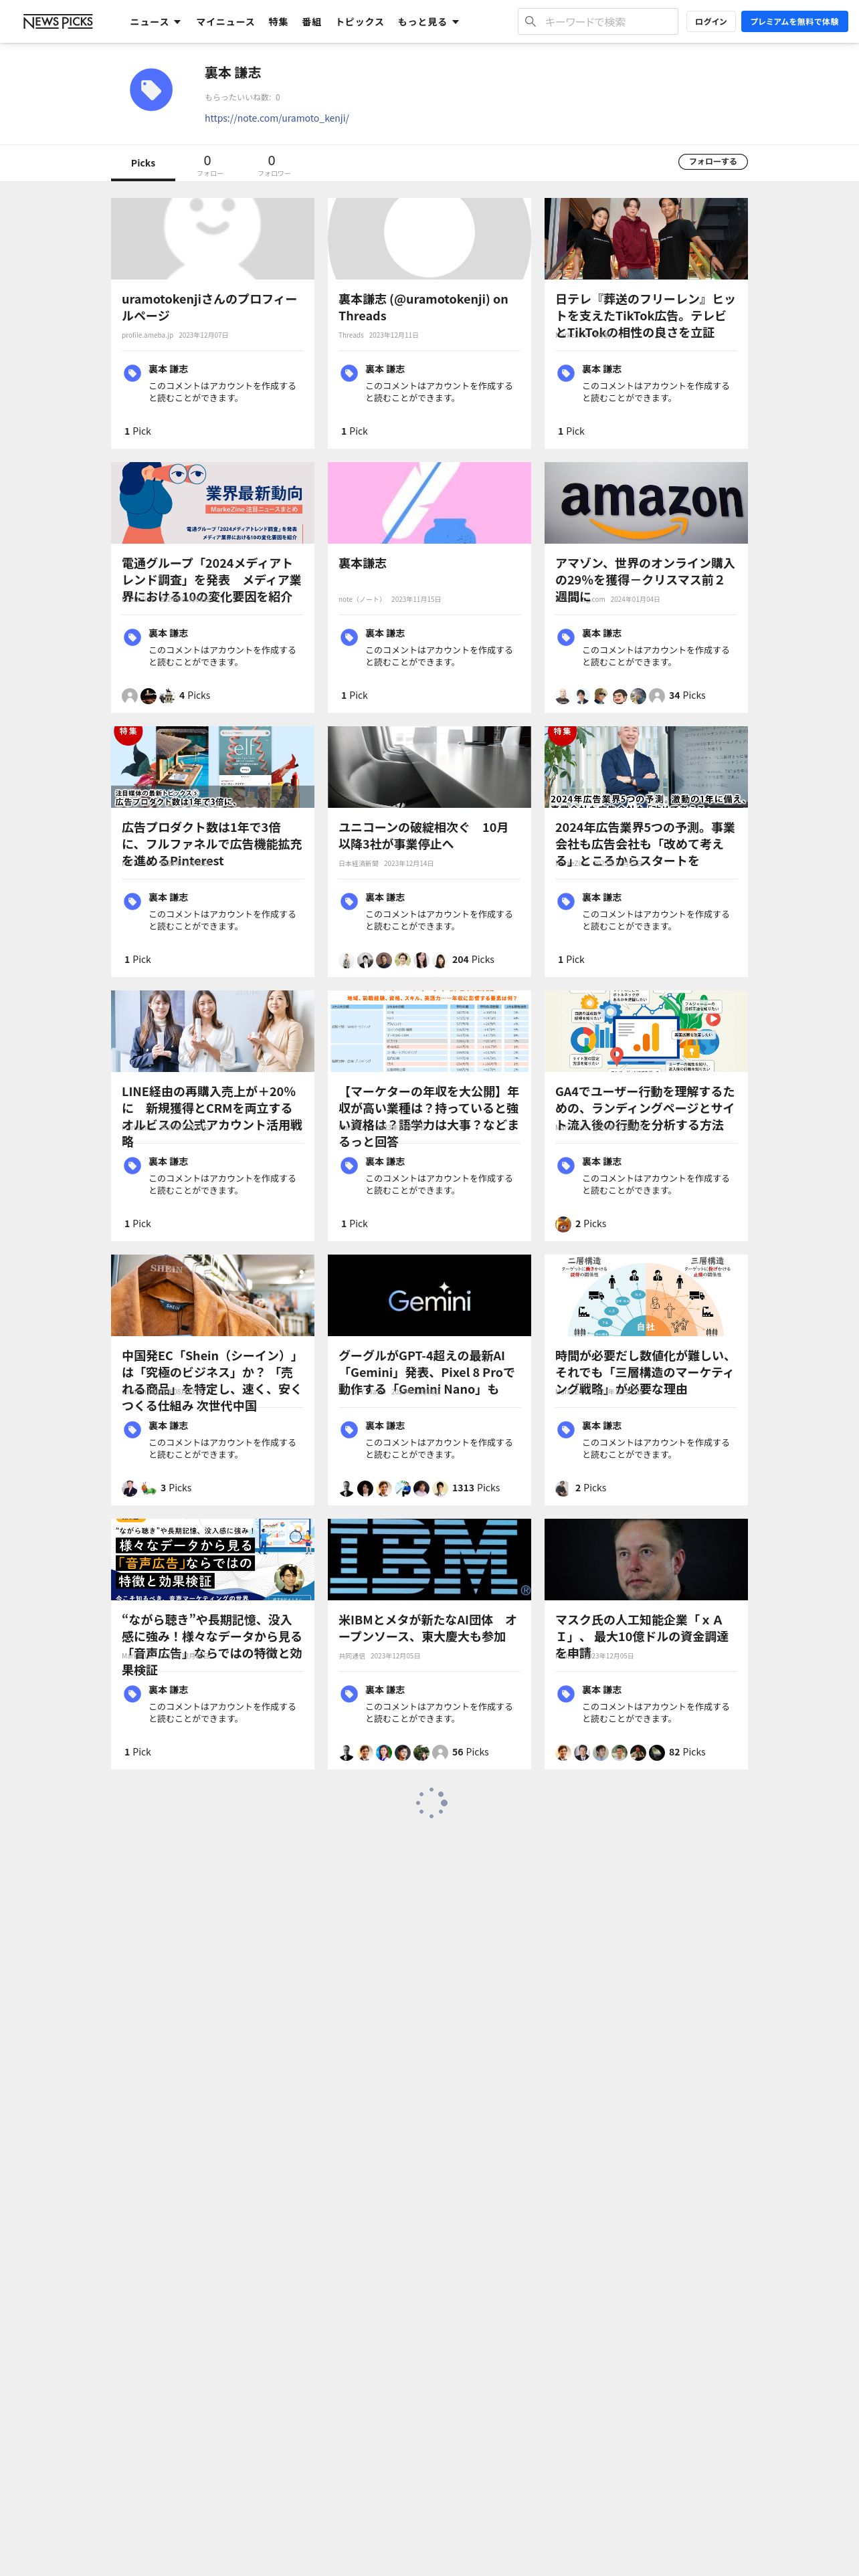Click the フォローする button
The image size is (859, 2576).
click(713, 161)
